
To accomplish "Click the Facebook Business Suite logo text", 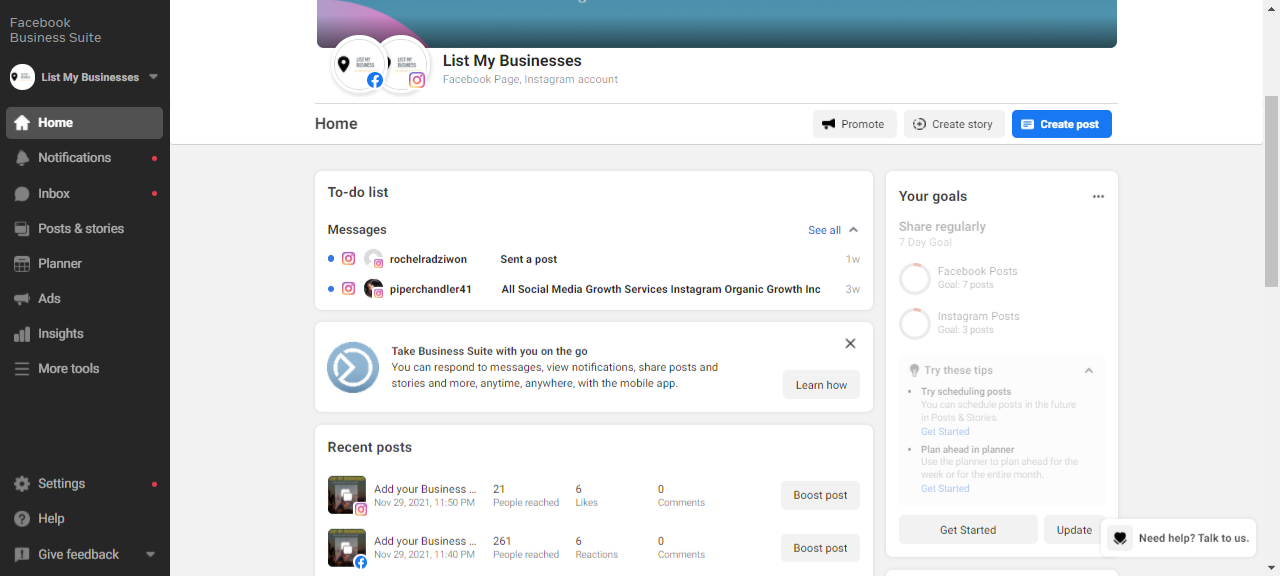I will [x=55, y=30].
